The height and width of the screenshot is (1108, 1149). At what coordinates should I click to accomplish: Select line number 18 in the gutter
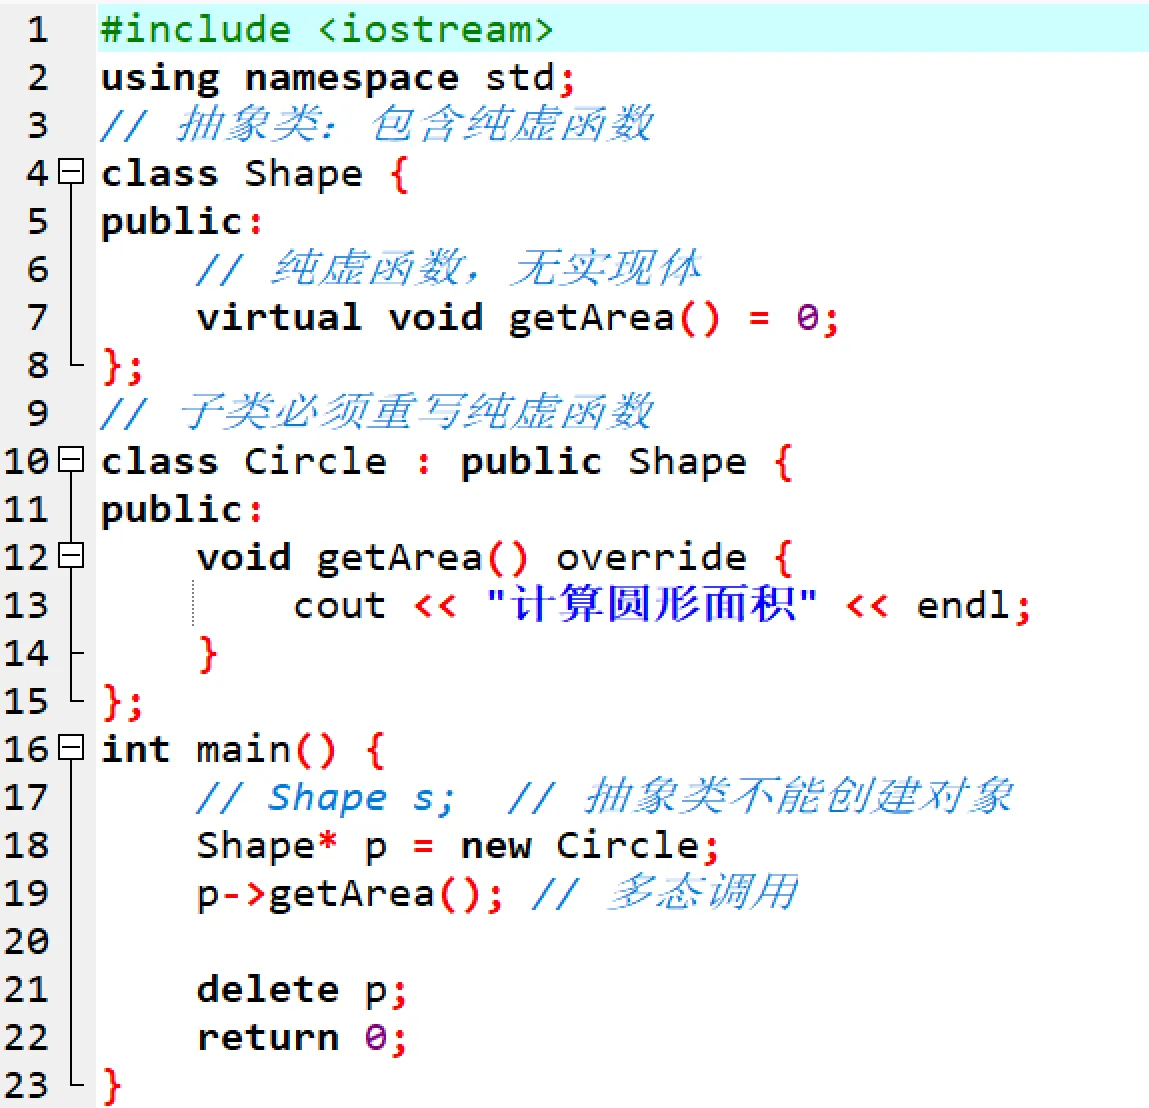[26, 845]
